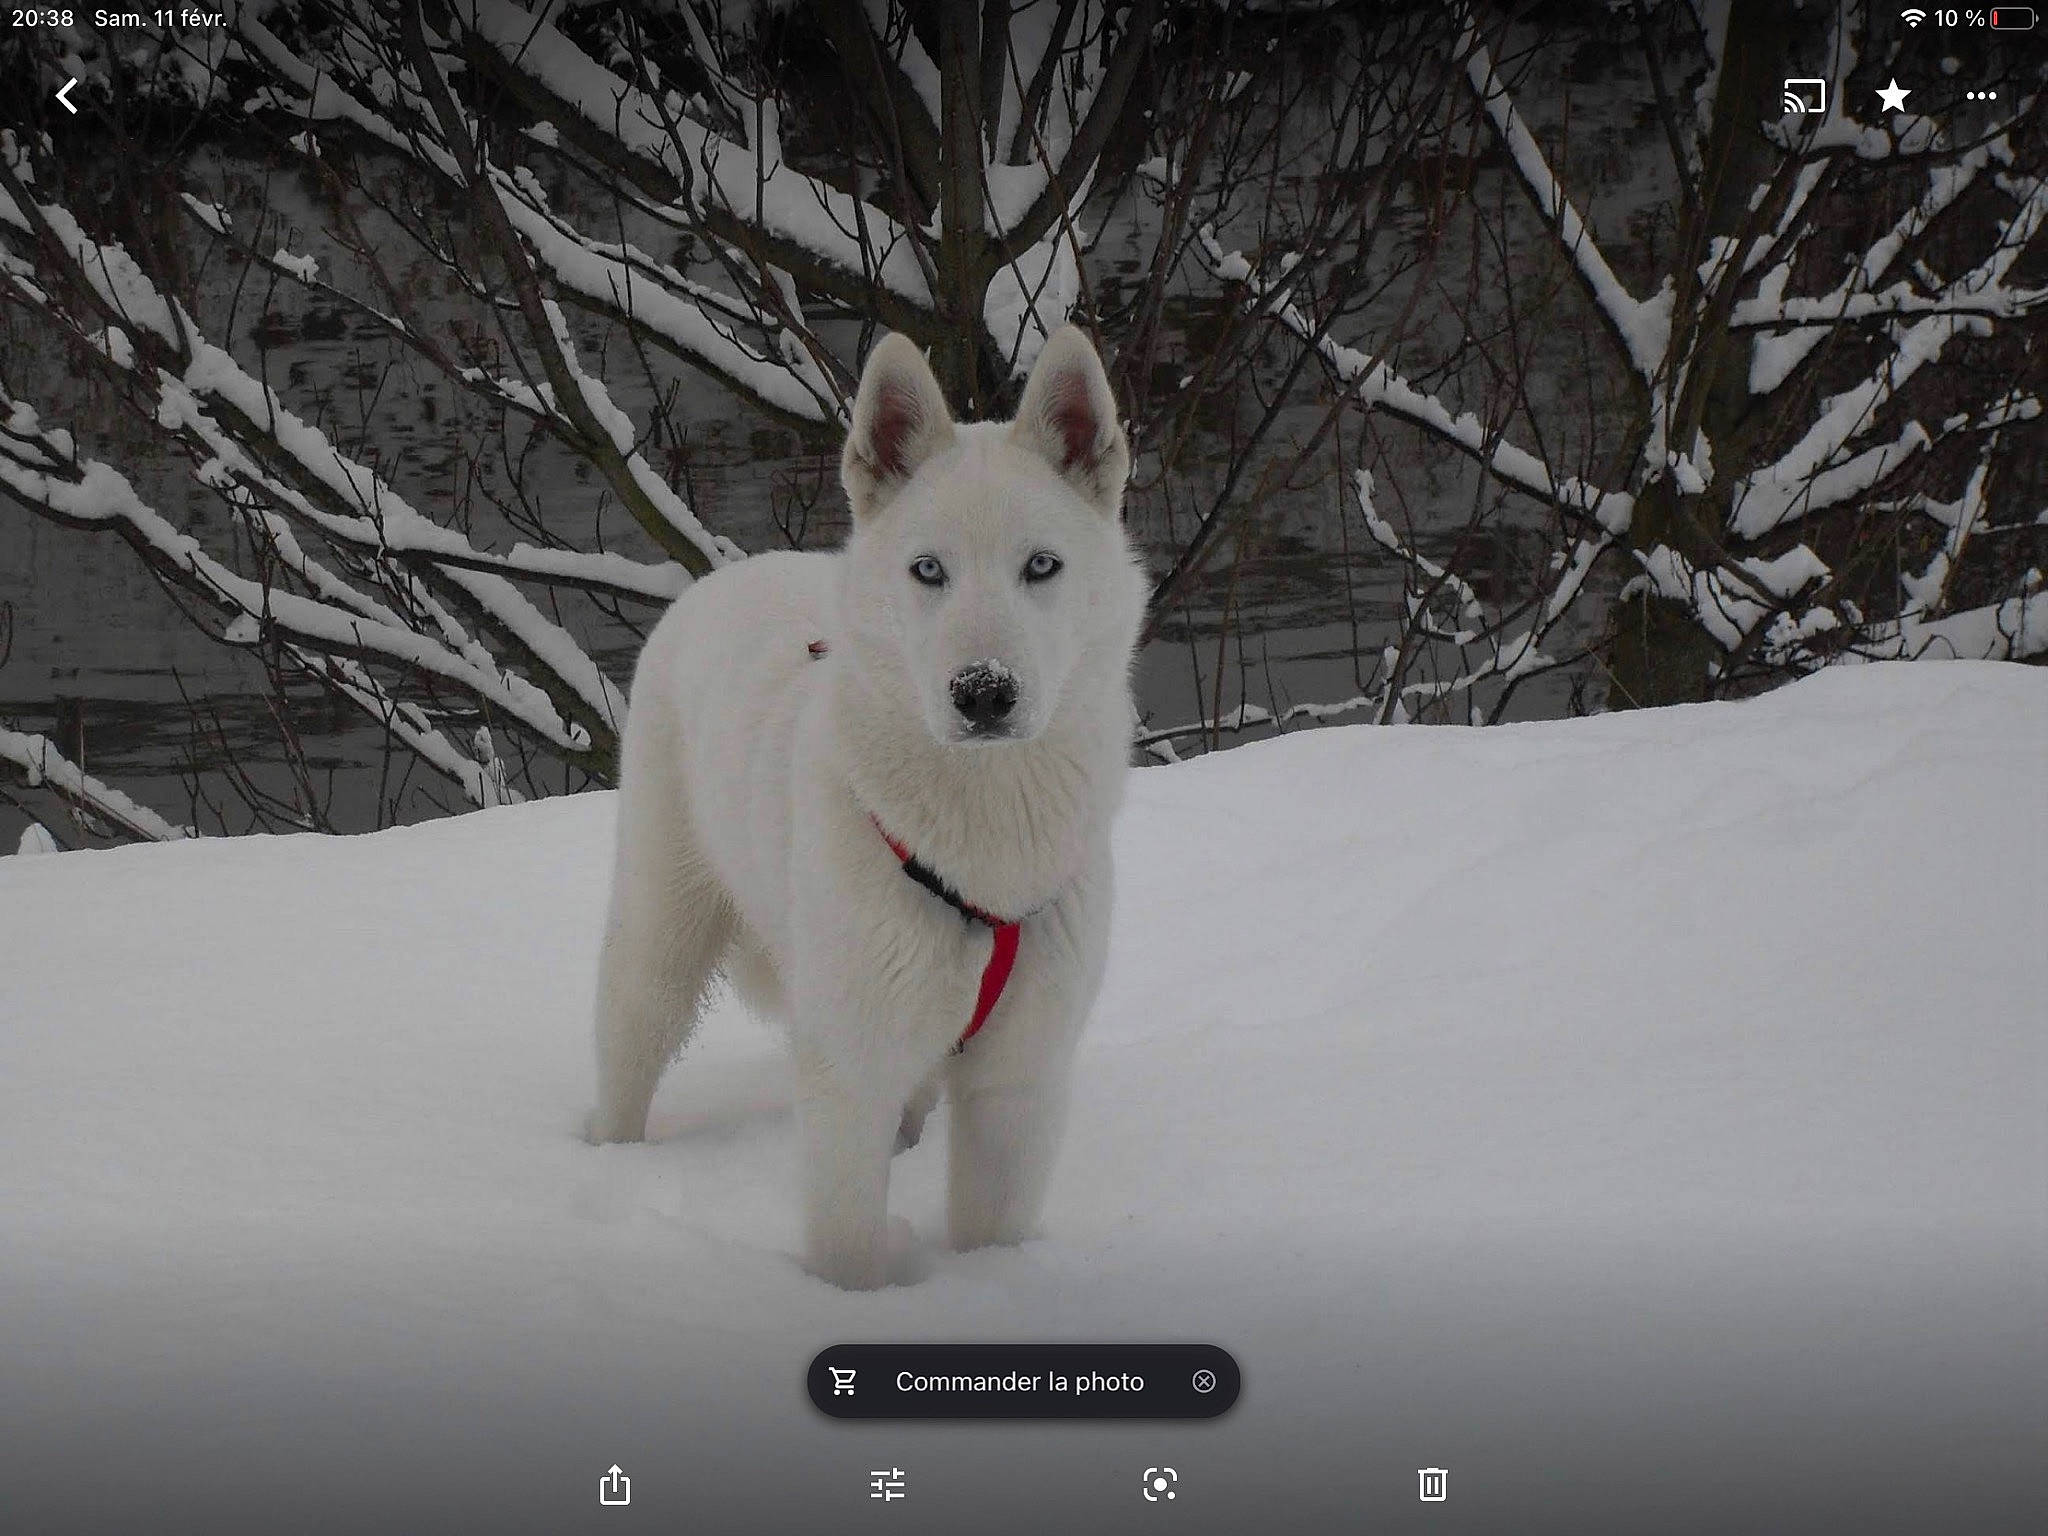Open the edit adjustments sliders icon
Viewport: 2048px width, 1536px height.
(887, 1484)
